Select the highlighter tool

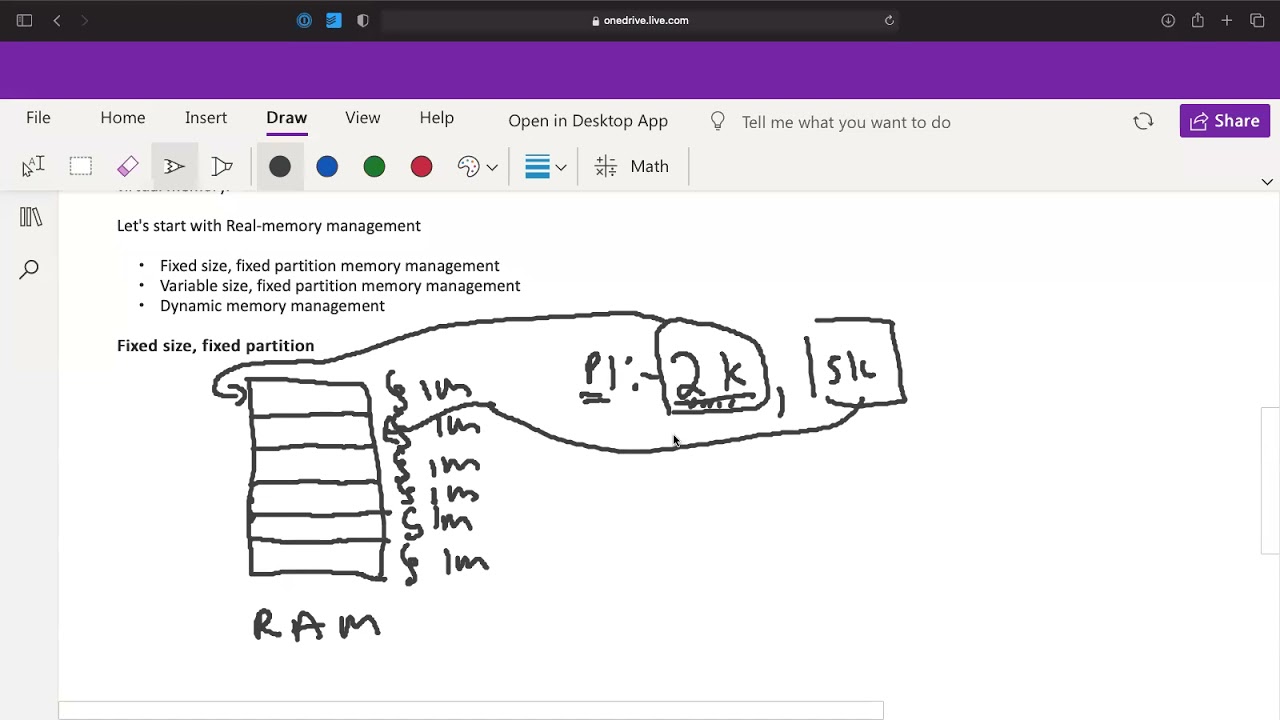pos(222,166)
